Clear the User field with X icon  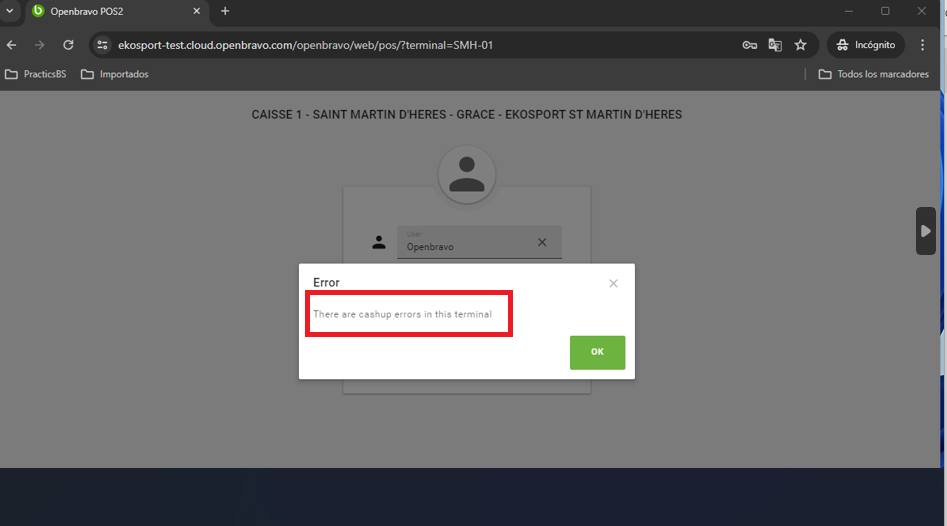(542, 242)
